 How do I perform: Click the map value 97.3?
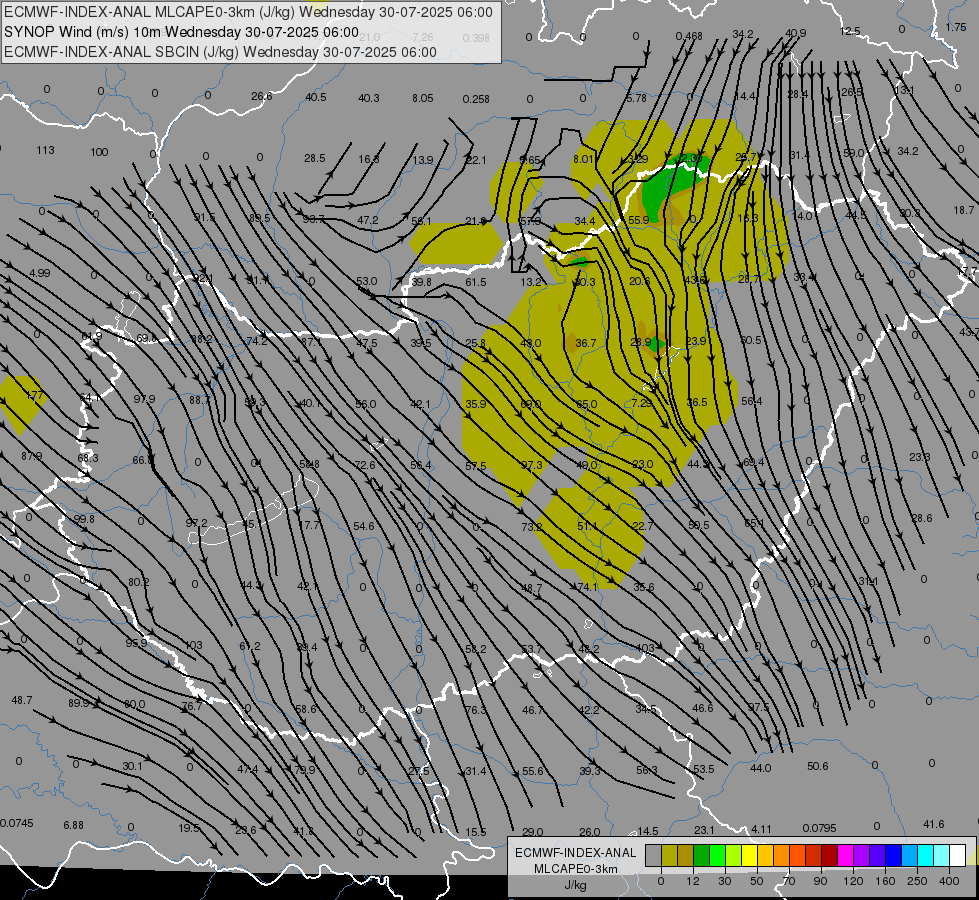(x=531, y=465)
